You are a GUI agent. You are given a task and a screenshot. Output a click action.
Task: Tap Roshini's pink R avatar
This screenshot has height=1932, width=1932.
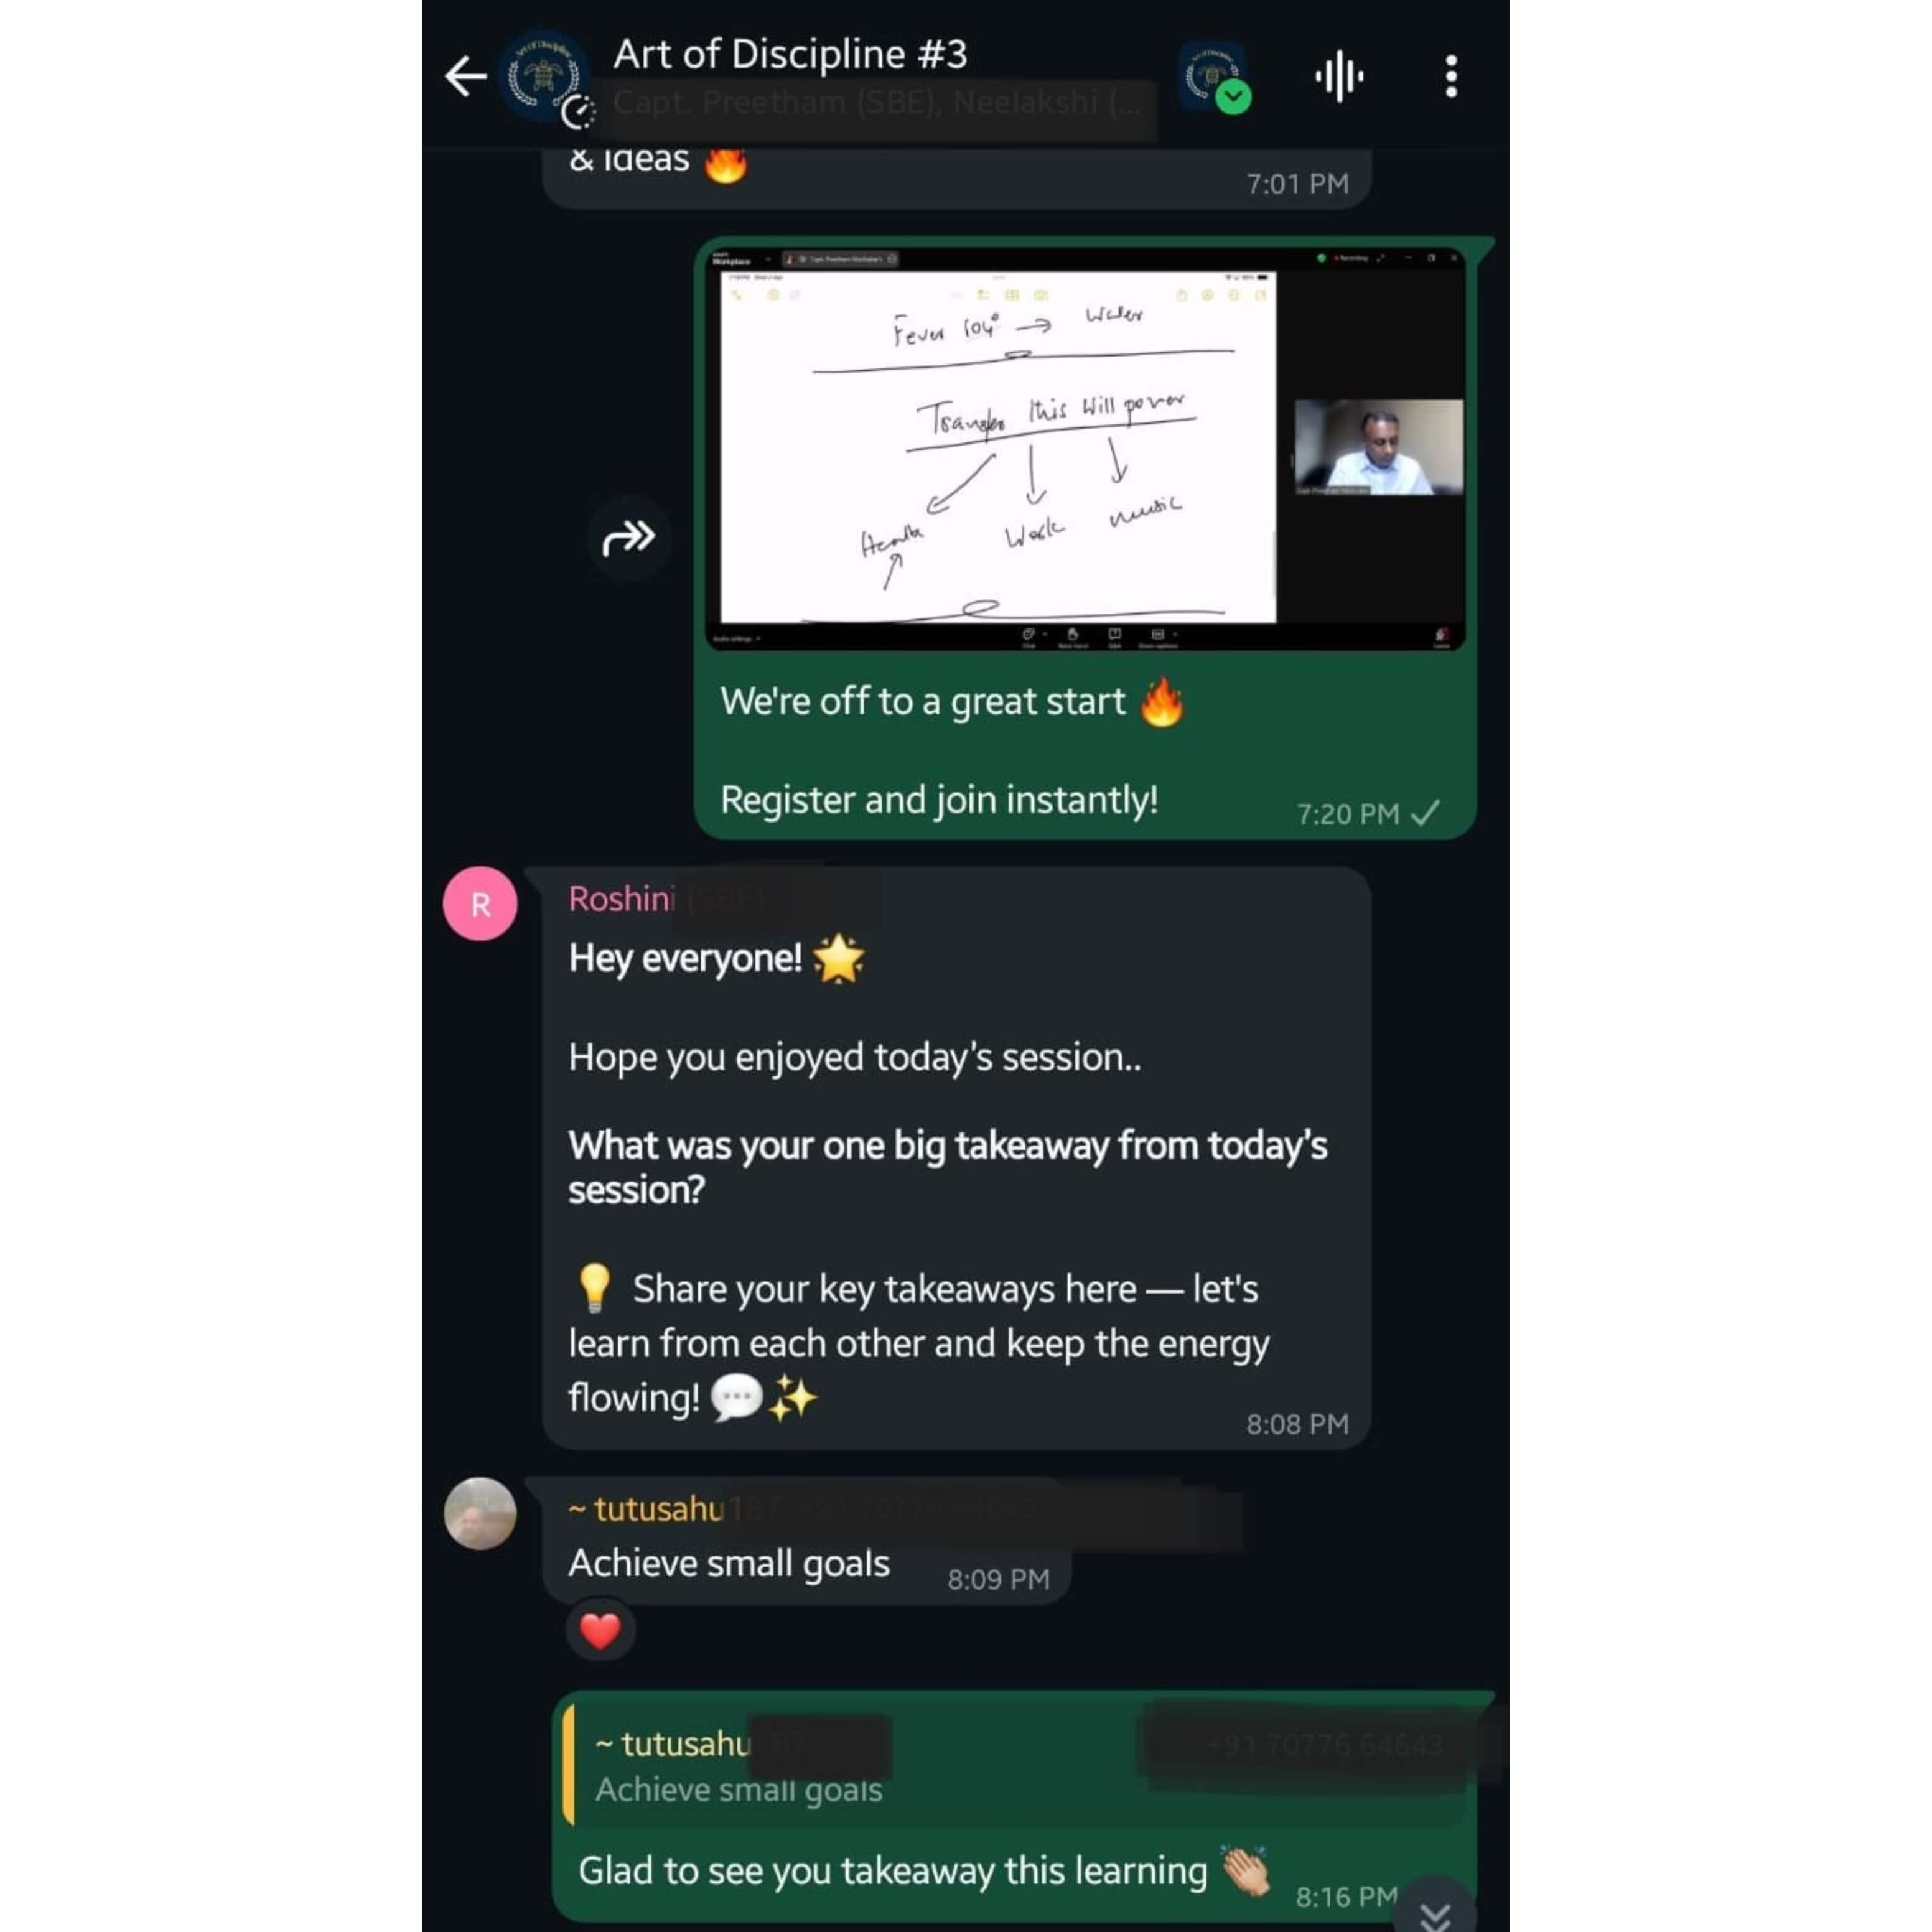click(480, 903)
